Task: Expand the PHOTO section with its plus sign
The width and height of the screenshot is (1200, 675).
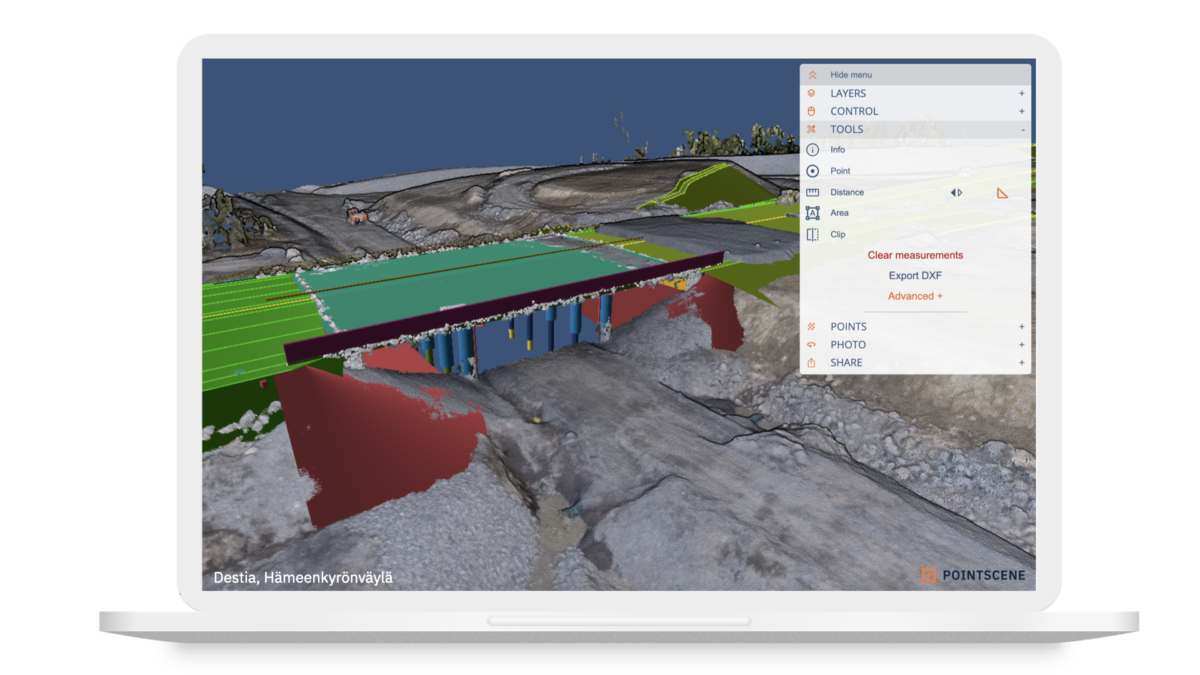Action: tap(1022, 345)
